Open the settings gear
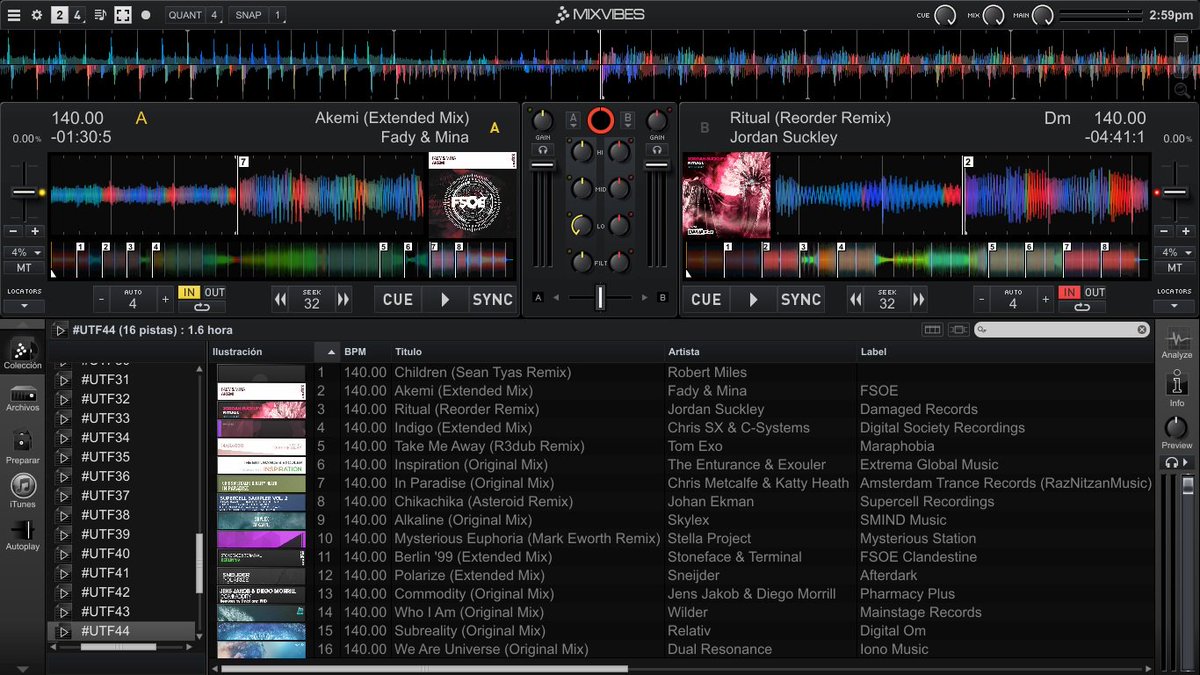This screenshot has height=675, width=1200. point(37,15)
